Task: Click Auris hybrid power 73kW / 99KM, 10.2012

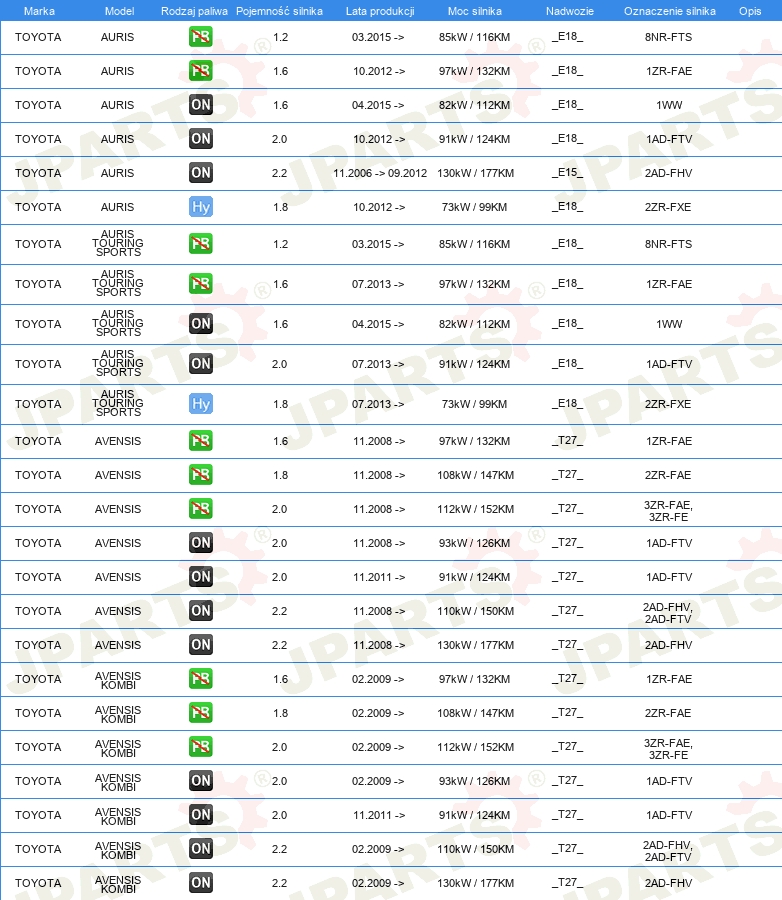Action: point(474,207)
